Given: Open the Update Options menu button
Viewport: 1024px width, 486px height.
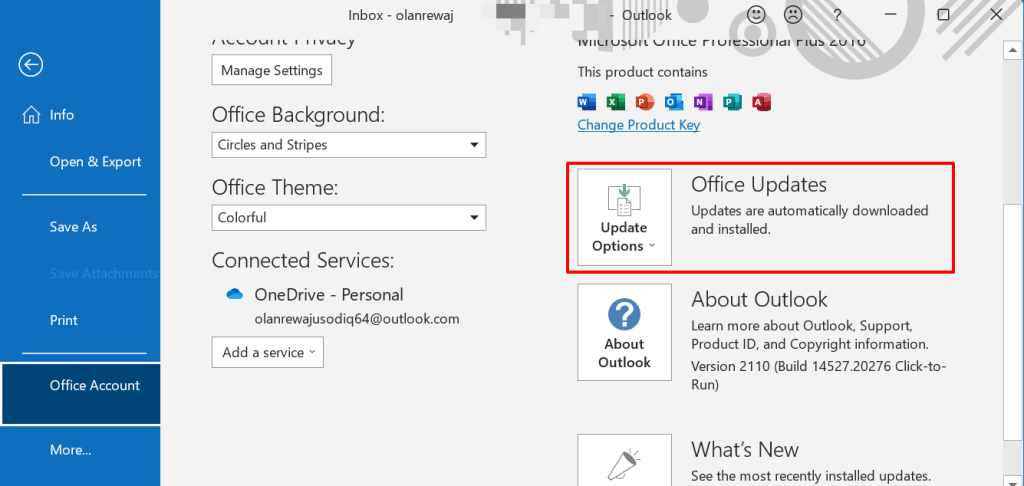Looking at the screenshot, I should (624, 217).
